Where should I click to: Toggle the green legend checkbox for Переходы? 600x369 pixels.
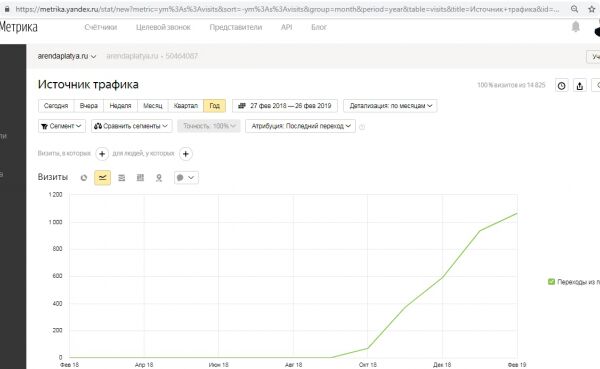coord(551,282)
